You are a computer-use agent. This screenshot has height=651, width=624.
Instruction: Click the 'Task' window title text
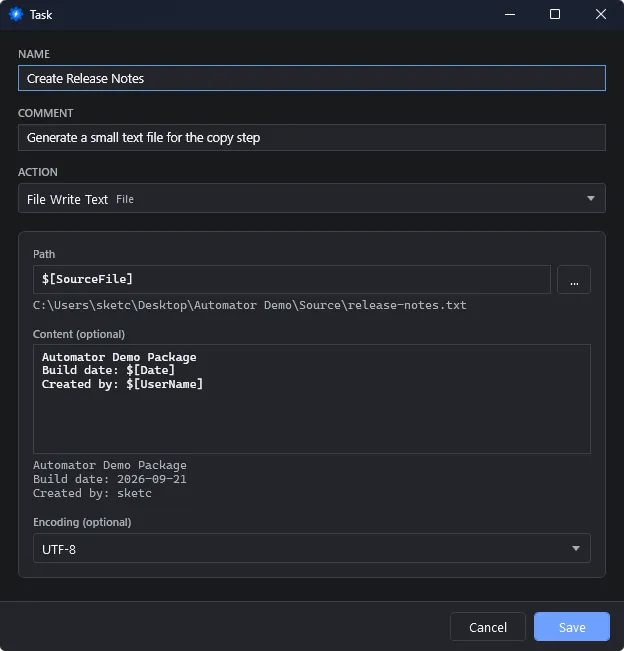tap(41, 15)
